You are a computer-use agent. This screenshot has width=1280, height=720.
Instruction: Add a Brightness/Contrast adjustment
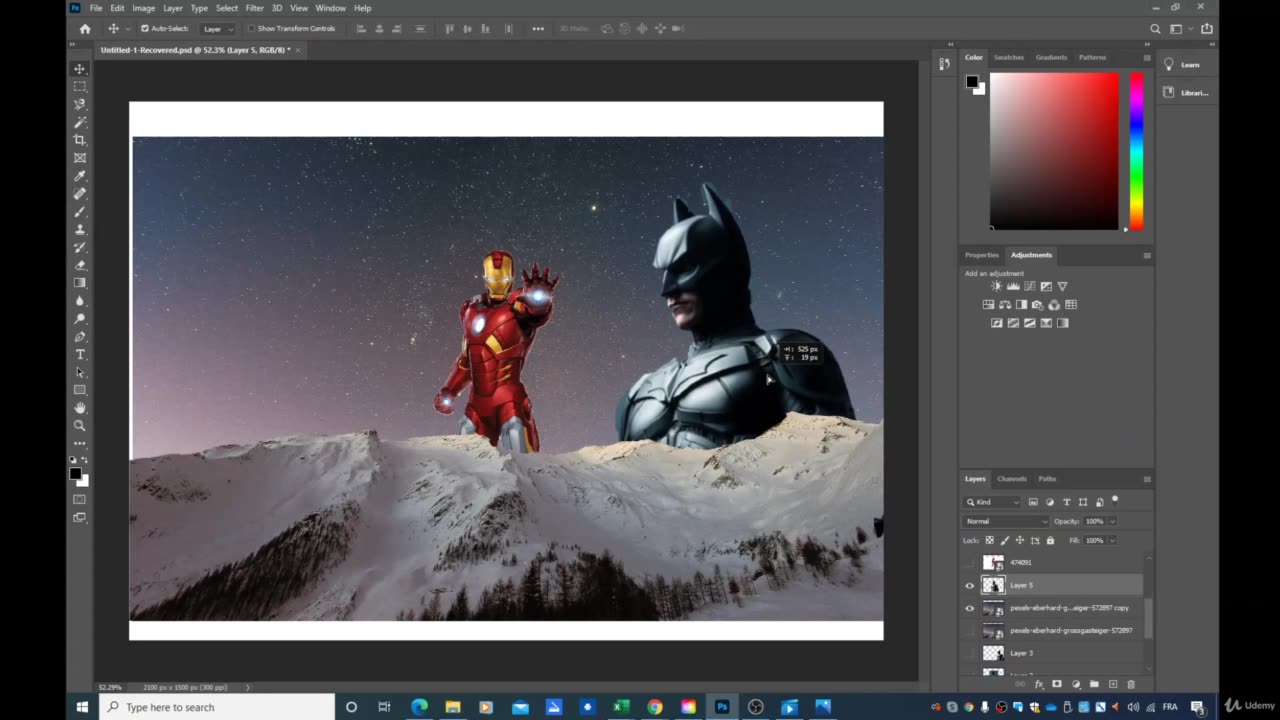click(x=996, y=286)
